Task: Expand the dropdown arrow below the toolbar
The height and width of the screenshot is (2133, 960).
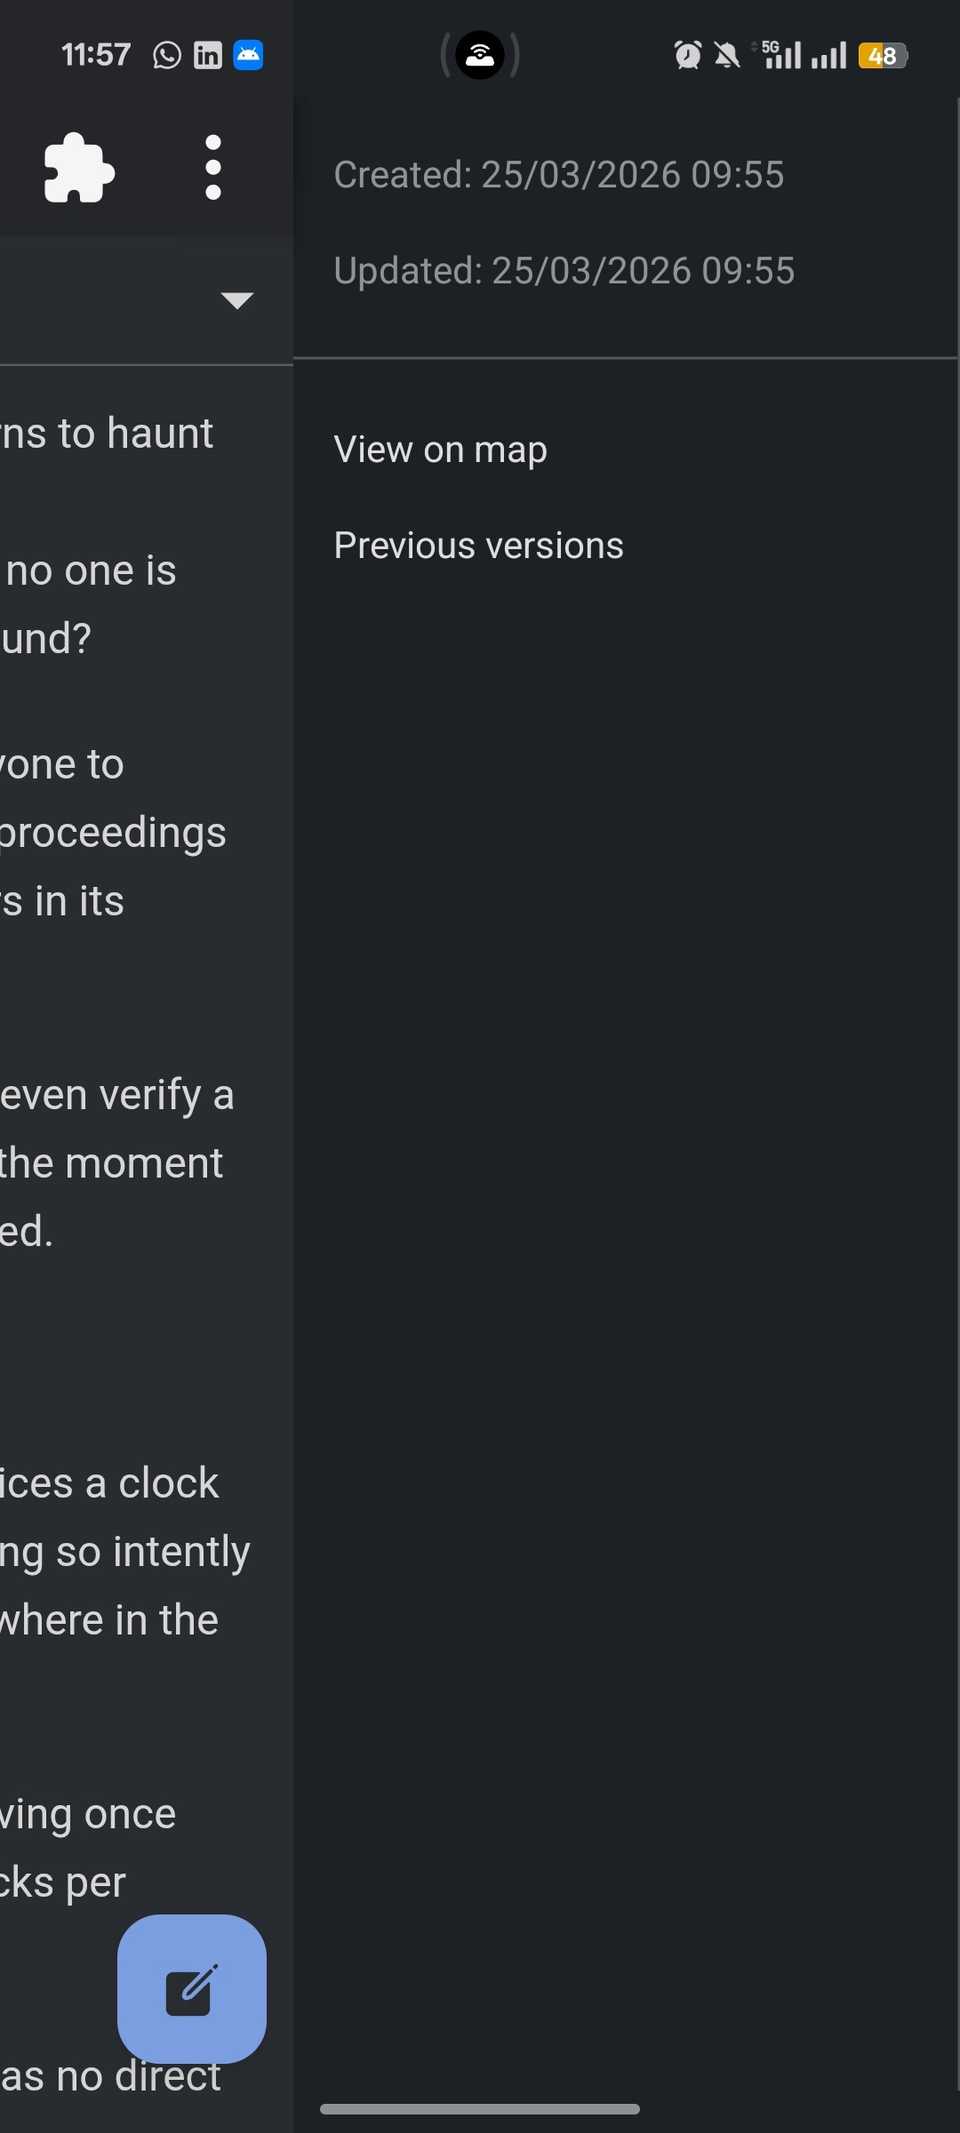Action: click(236, 300)
